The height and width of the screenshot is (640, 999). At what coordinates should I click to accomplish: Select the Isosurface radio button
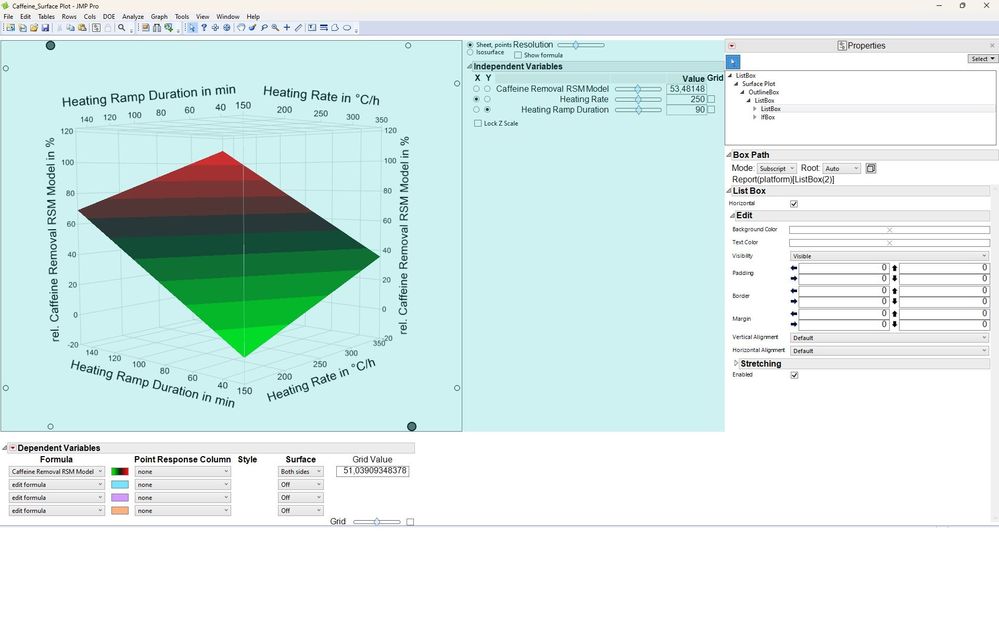pyautogui.click(x=471, y=53)
